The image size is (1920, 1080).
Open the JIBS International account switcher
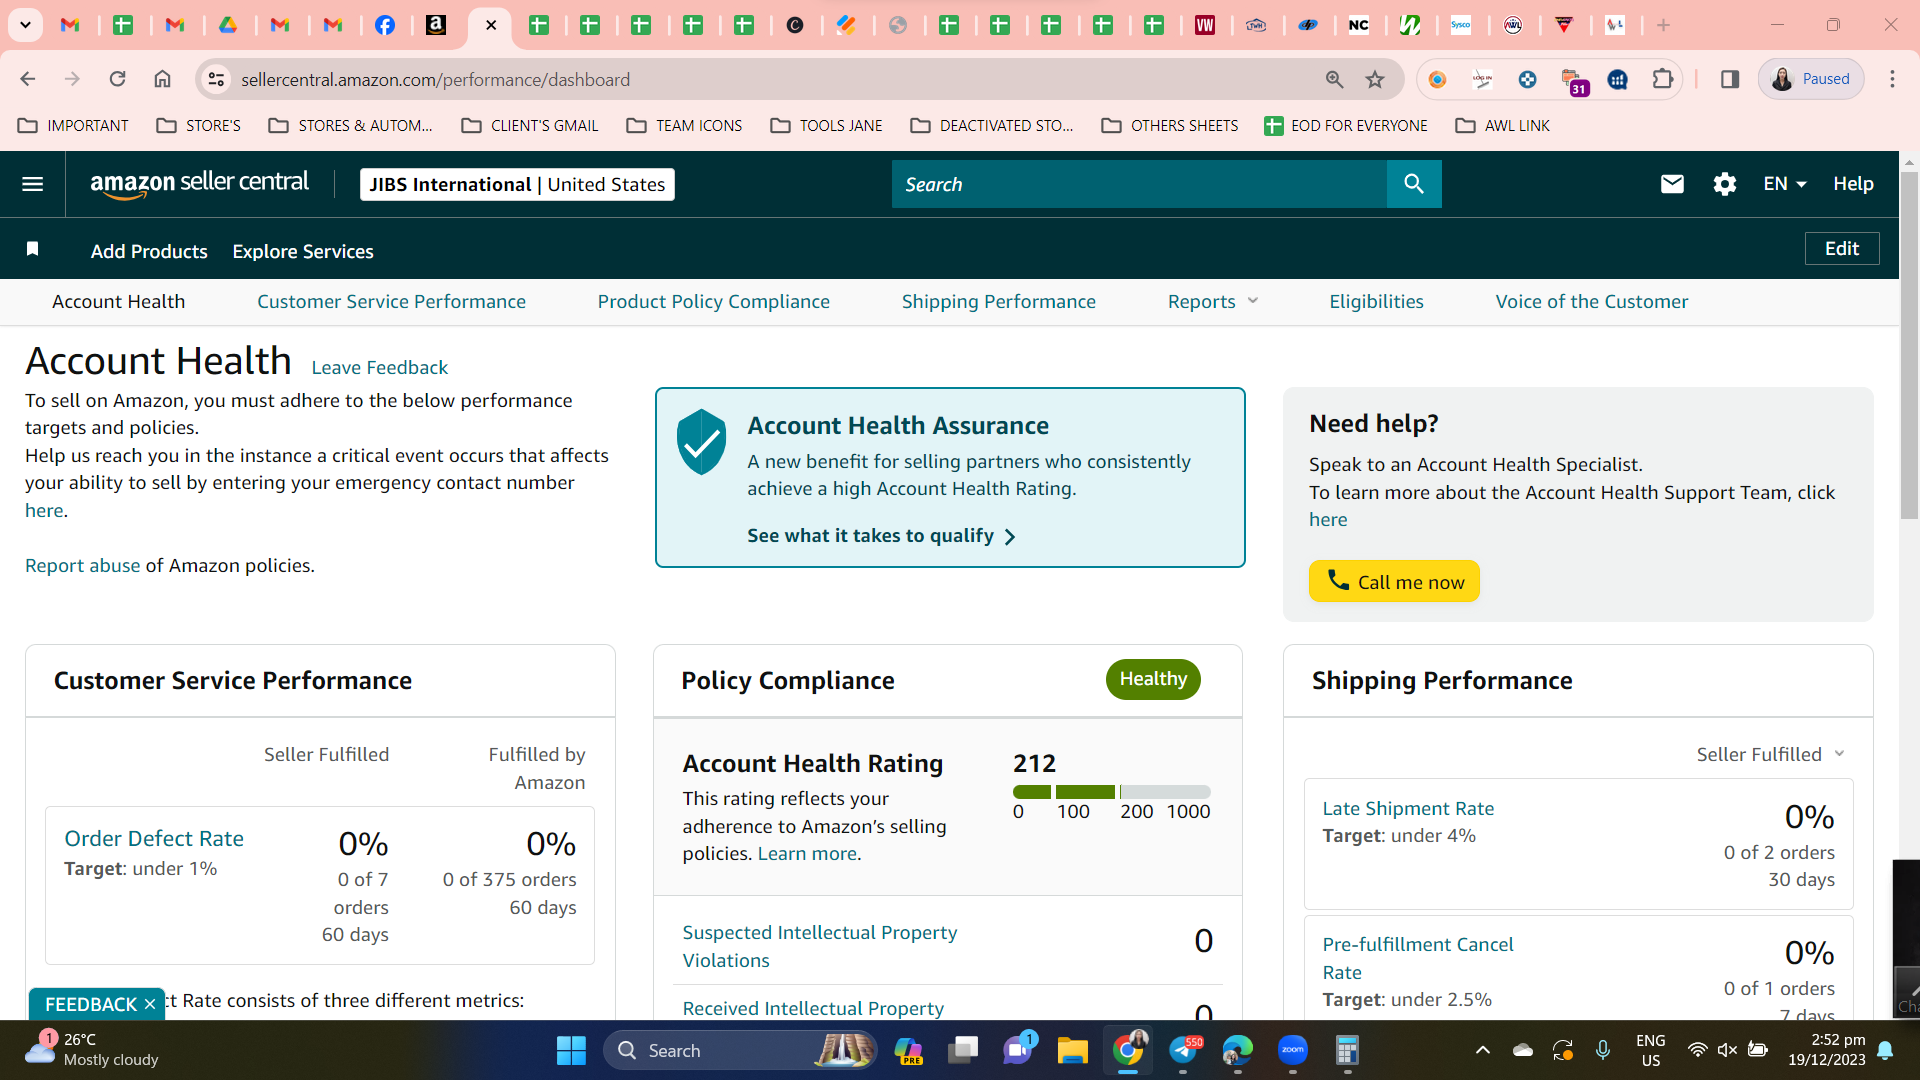[517, 184]
